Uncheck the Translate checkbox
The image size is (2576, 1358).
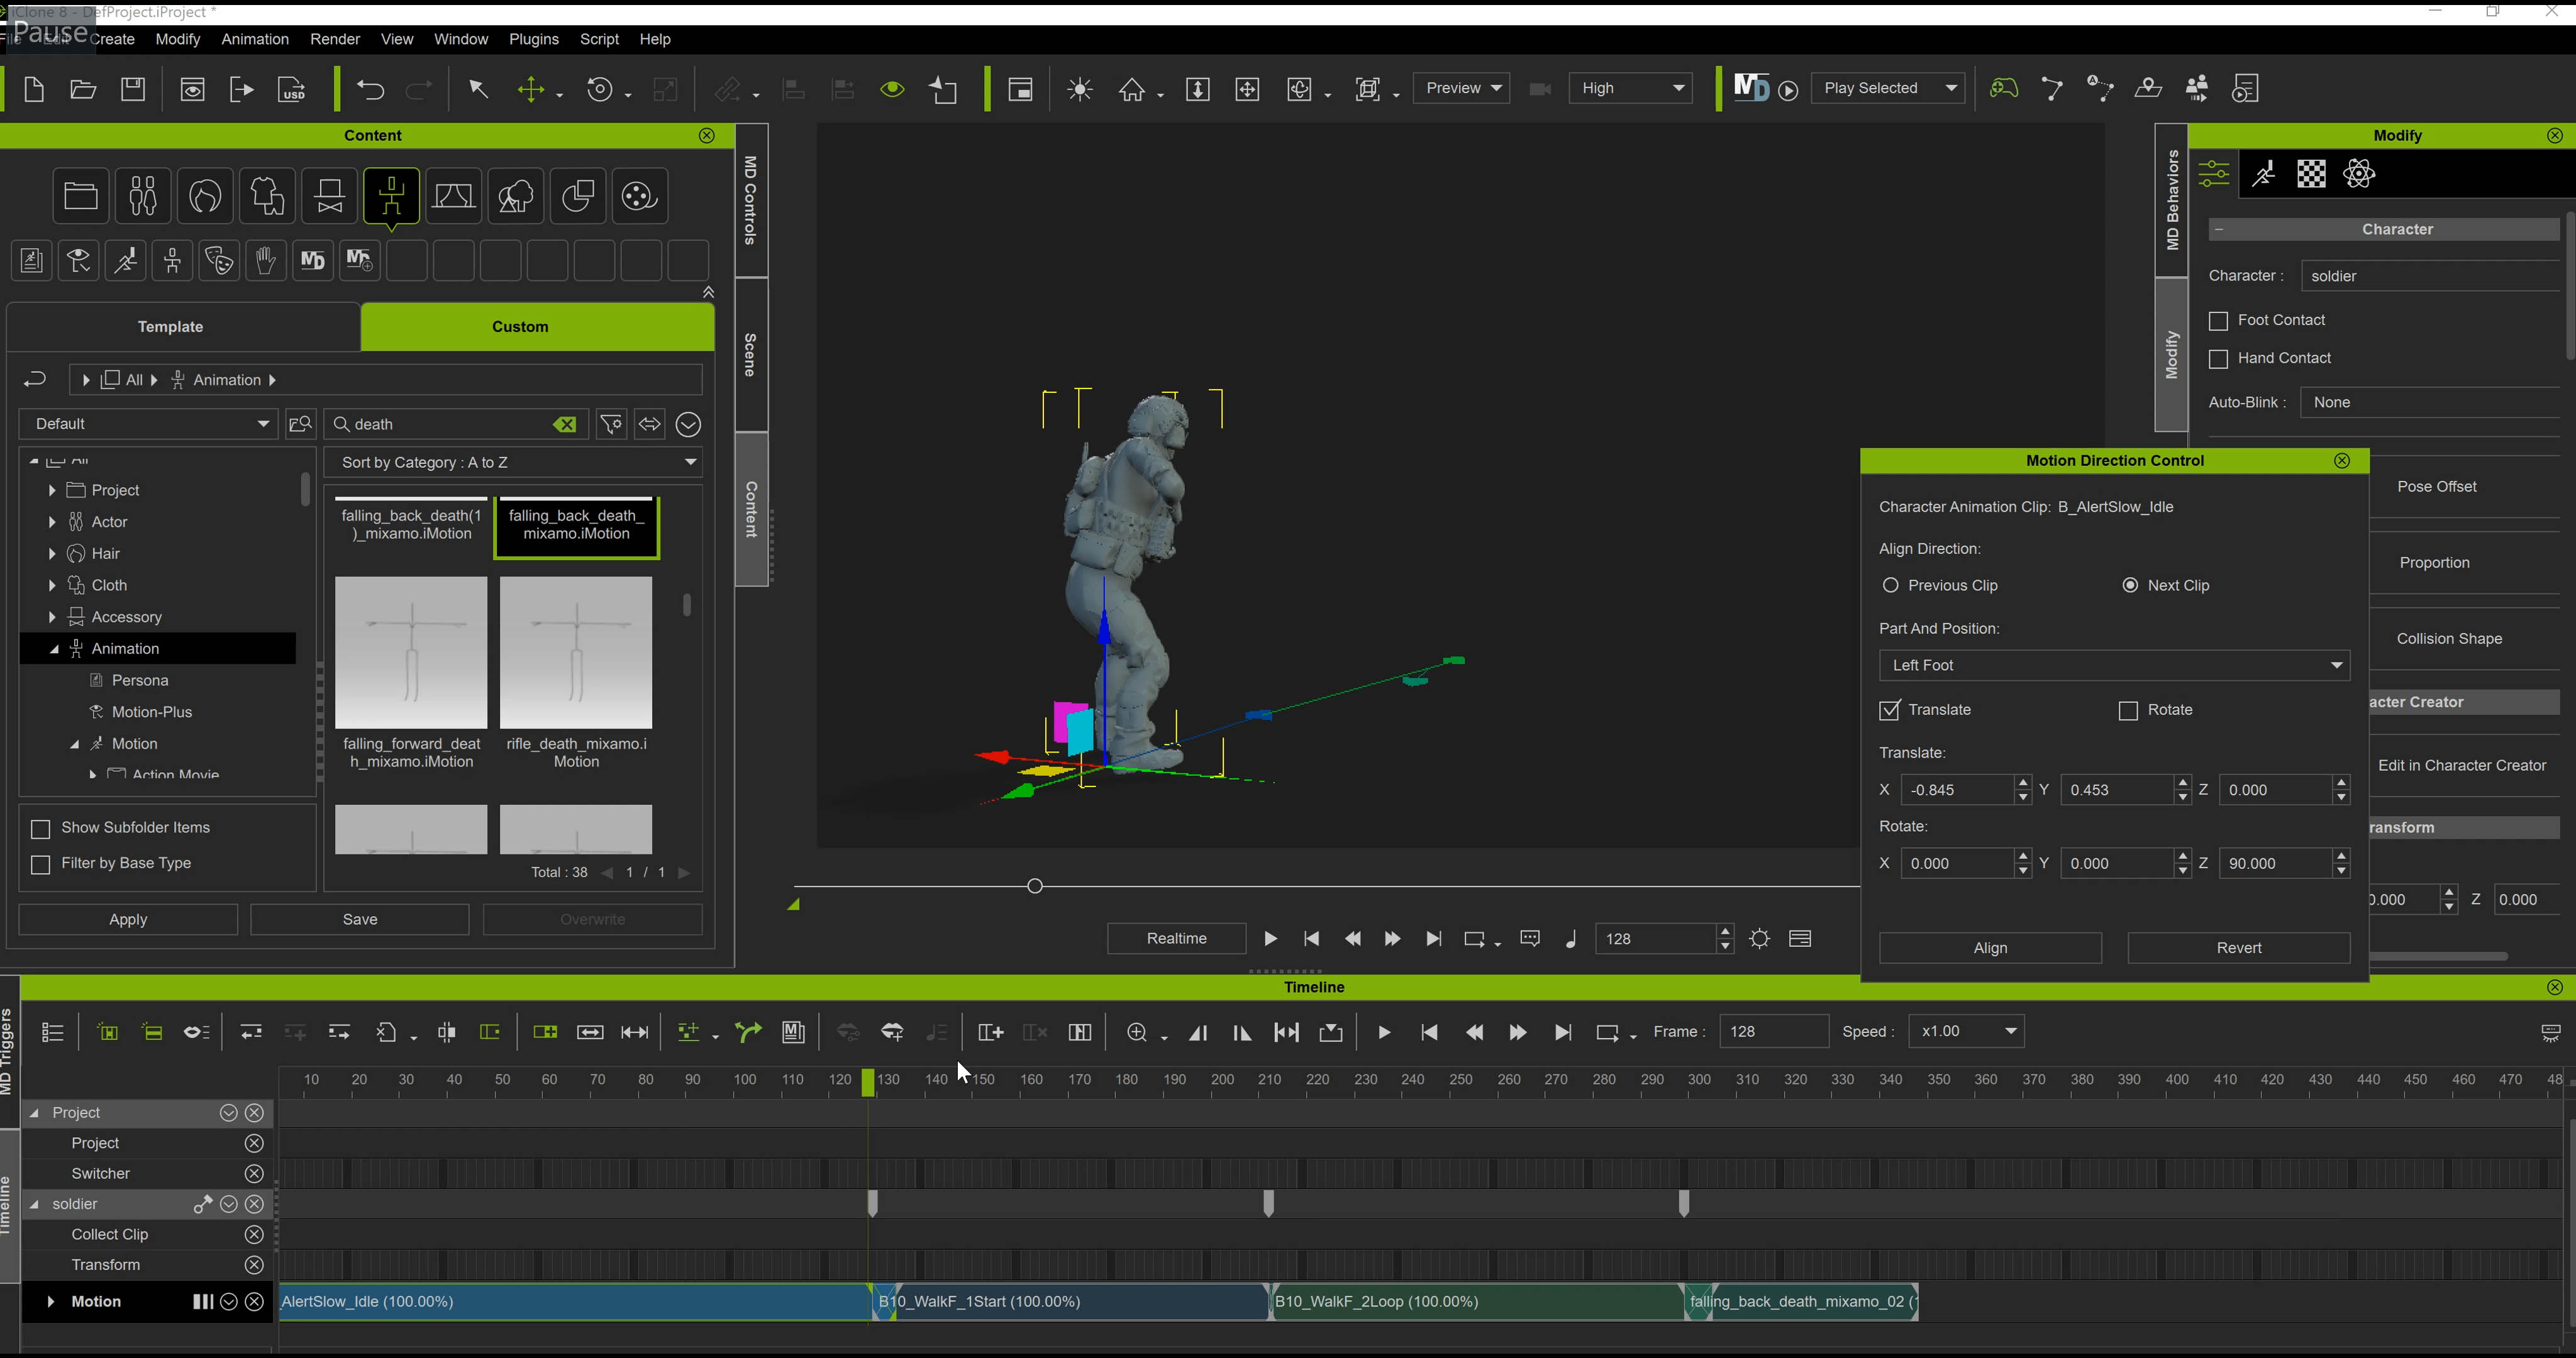1889,710
